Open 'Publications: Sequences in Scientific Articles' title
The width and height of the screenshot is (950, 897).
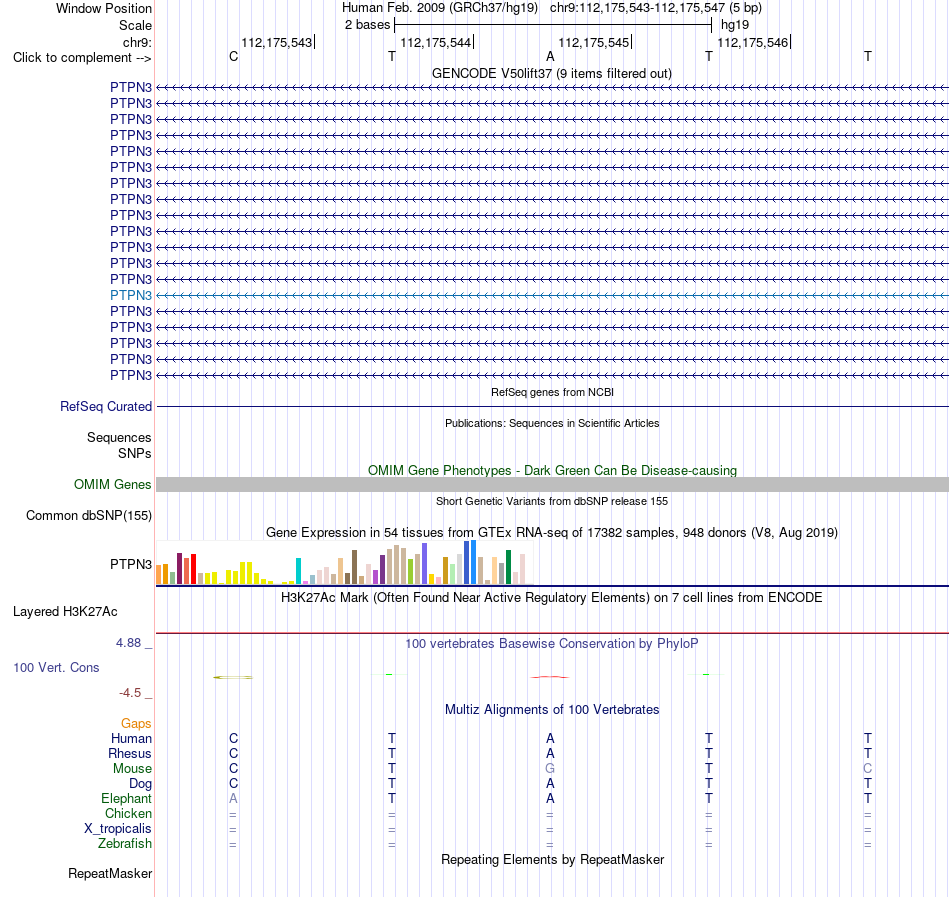(552, 423)
